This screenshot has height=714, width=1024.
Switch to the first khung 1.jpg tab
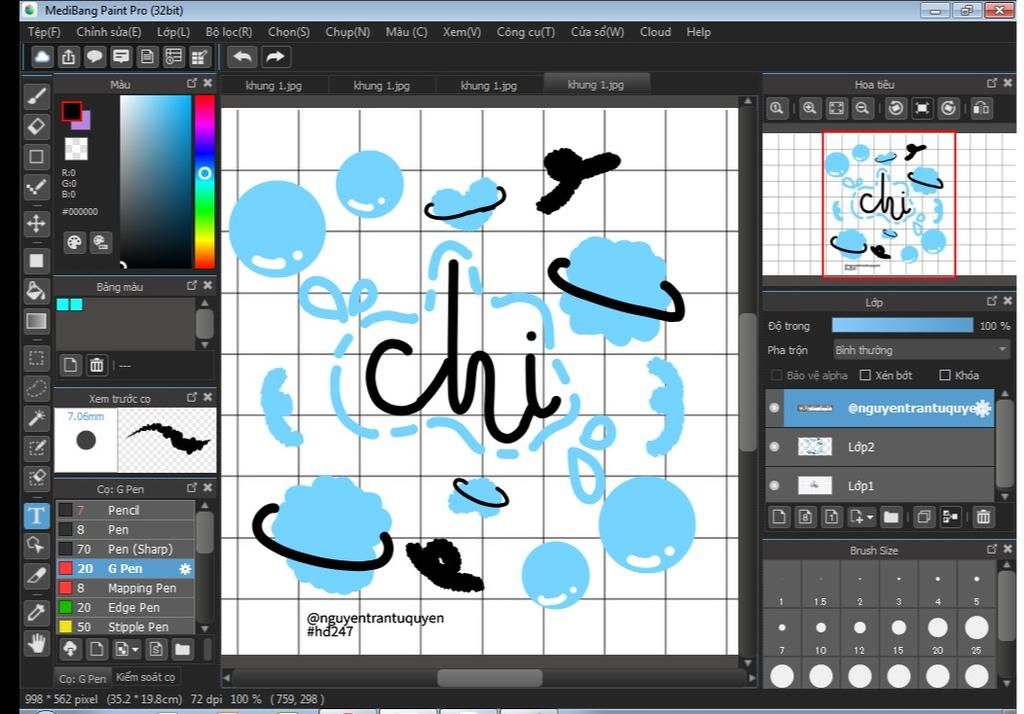pos(274,86)
